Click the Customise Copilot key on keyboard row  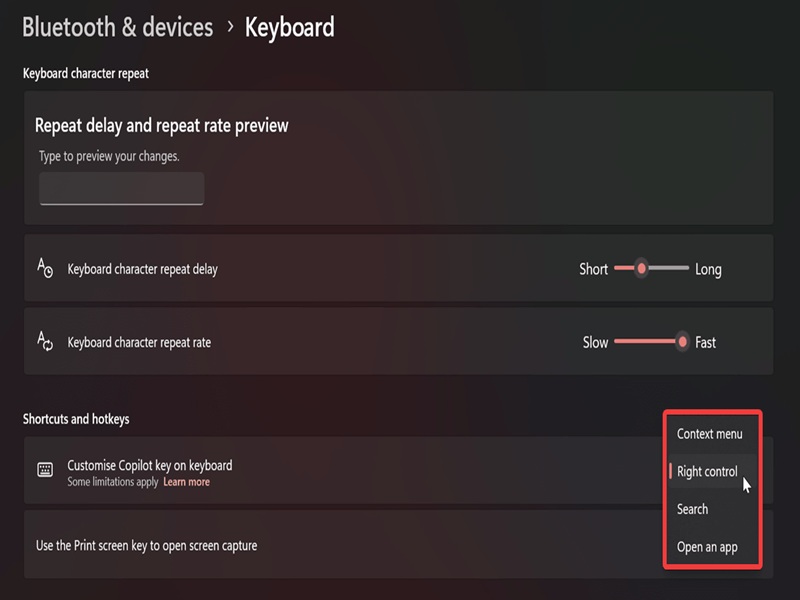(398, 470)
